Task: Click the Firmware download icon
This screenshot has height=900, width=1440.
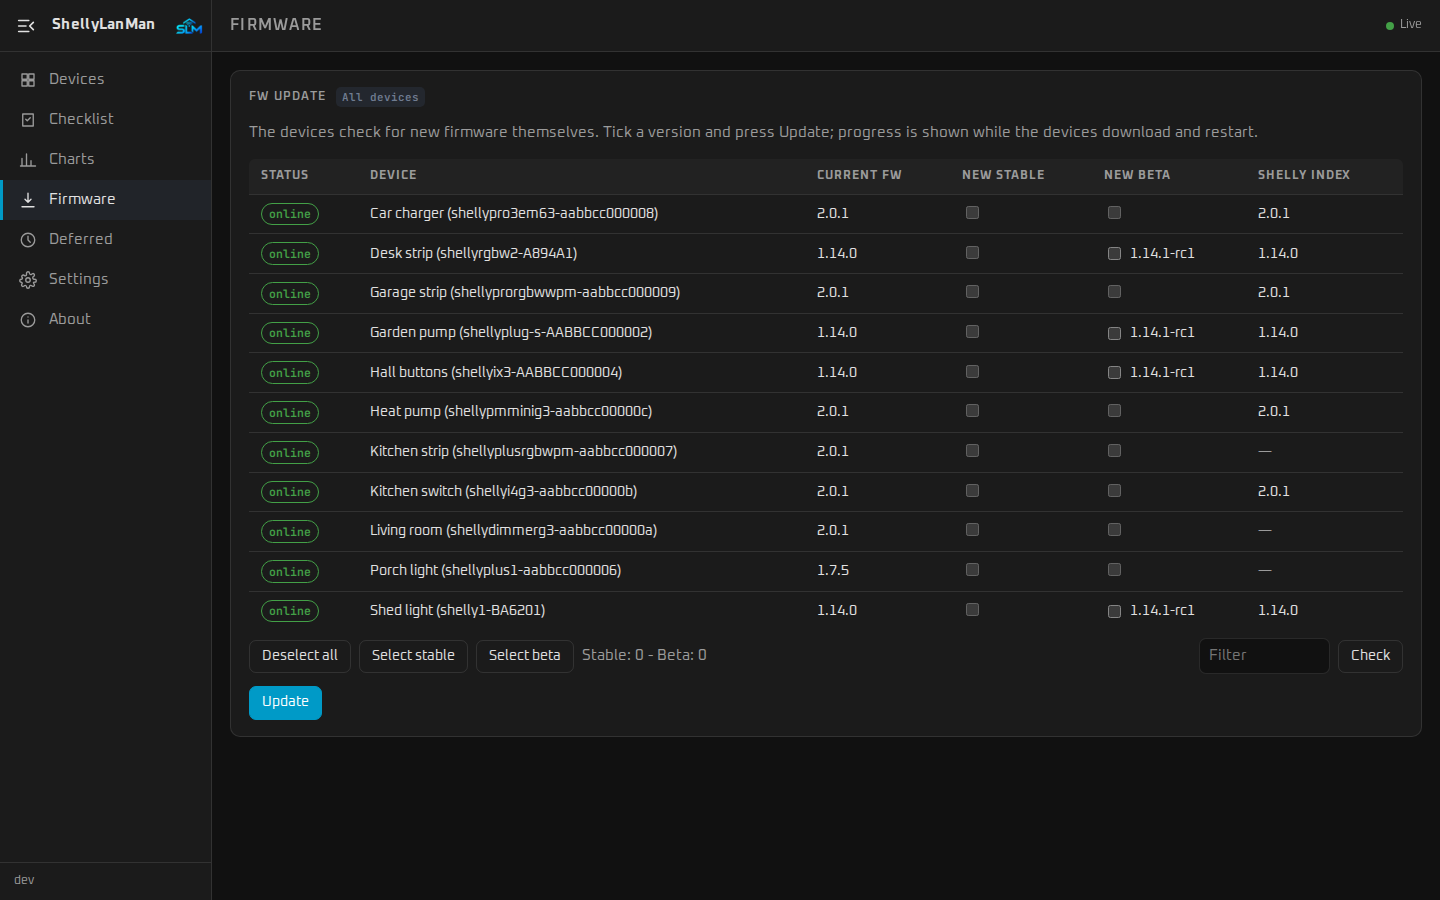Action: point(28,200)
